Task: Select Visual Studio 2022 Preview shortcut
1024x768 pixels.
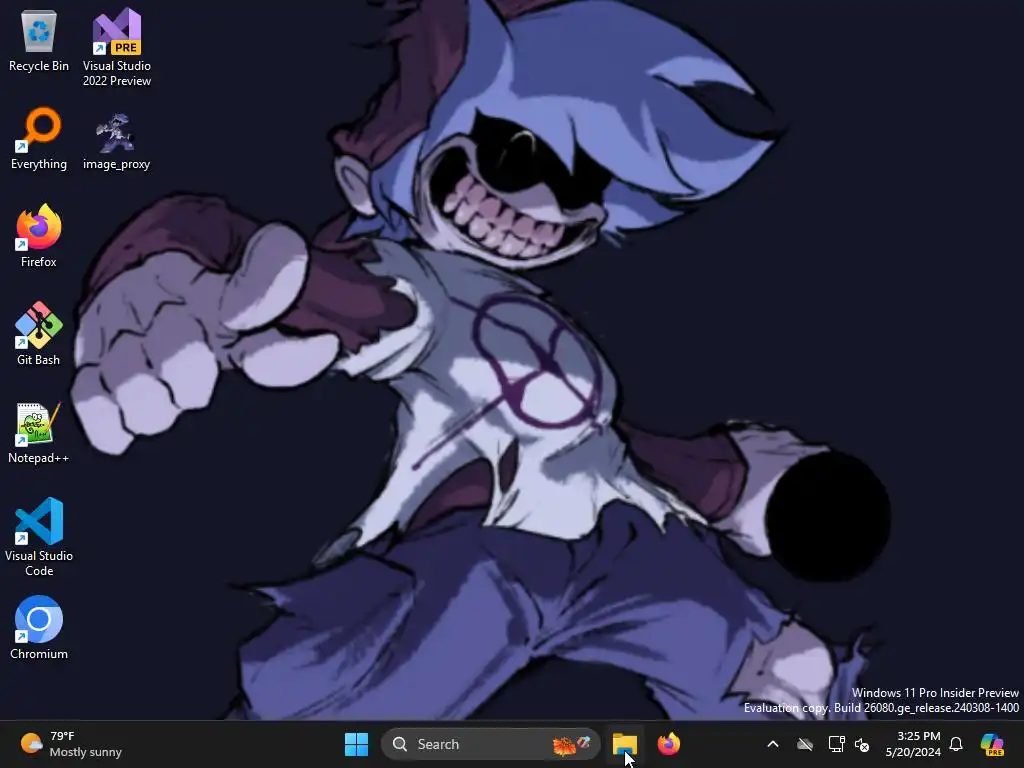Action: tap(117, 47)
